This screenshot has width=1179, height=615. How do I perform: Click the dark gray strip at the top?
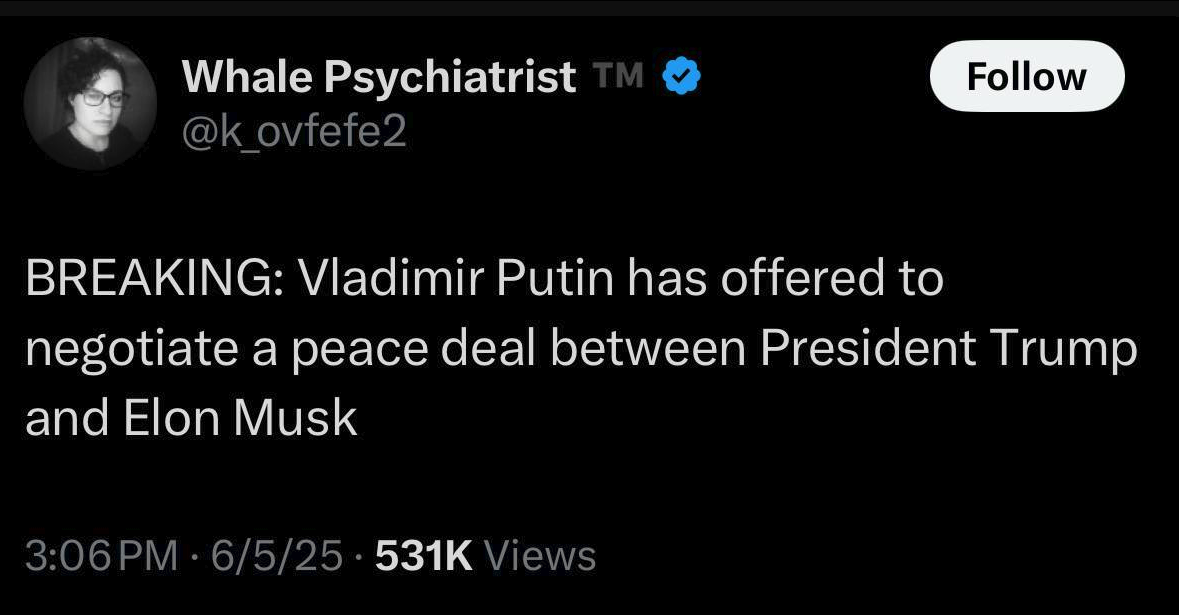(x=590, y=8)
